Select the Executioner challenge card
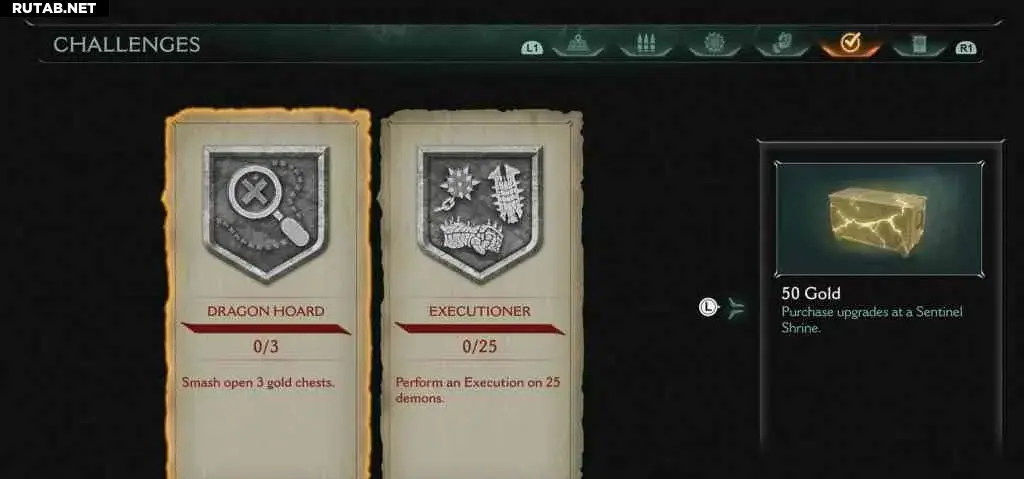The image size is (1024, 479). coord(481,294)
